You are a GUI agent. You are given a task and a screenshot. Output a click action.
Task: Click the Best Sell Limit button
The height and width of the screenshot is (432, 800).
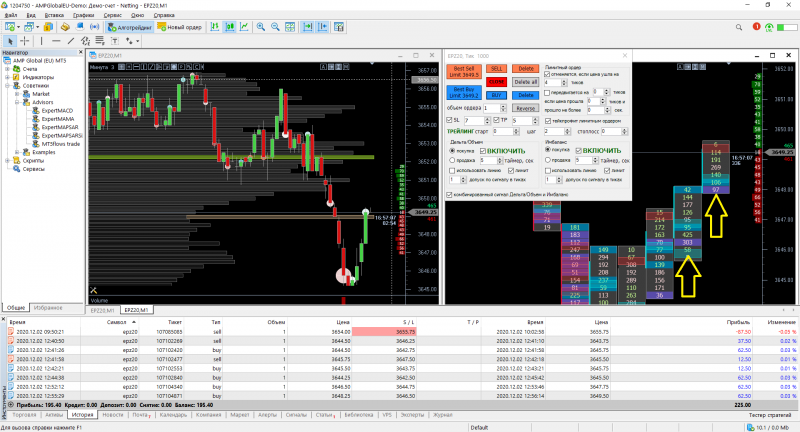click(x=464, y=71)
